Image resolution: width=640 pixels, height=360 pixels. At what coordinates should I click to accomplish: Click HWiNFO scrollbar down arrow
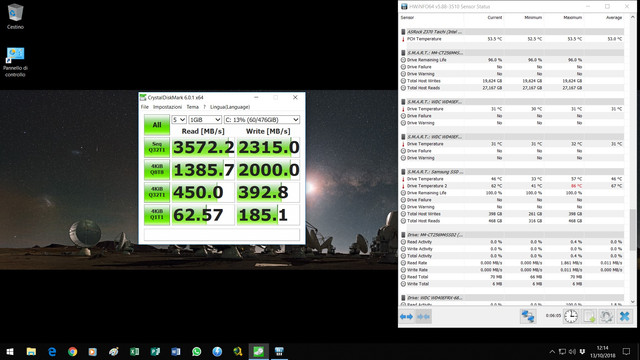(633, 302)
